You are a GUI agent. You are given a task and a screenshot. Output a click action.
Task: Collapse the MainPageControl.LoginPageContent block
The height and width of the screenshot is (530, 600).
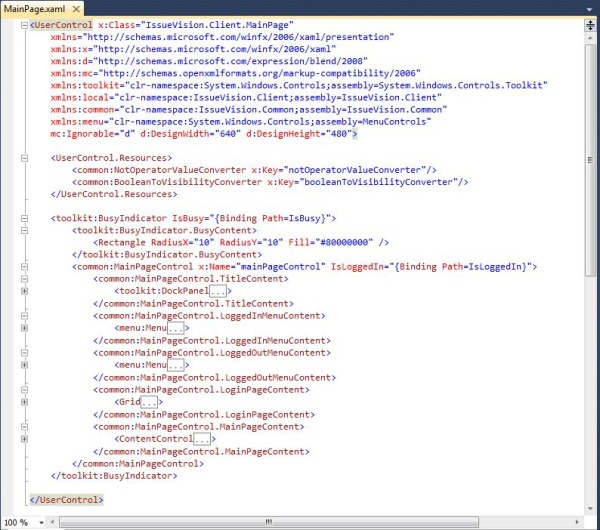coord(24,390)
